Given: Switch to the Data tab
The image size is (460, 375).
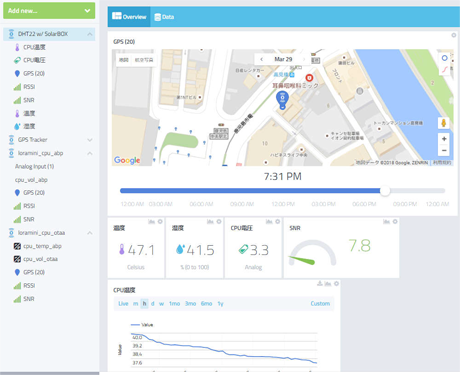Looking at the screenshot, I should coord(164,17).
